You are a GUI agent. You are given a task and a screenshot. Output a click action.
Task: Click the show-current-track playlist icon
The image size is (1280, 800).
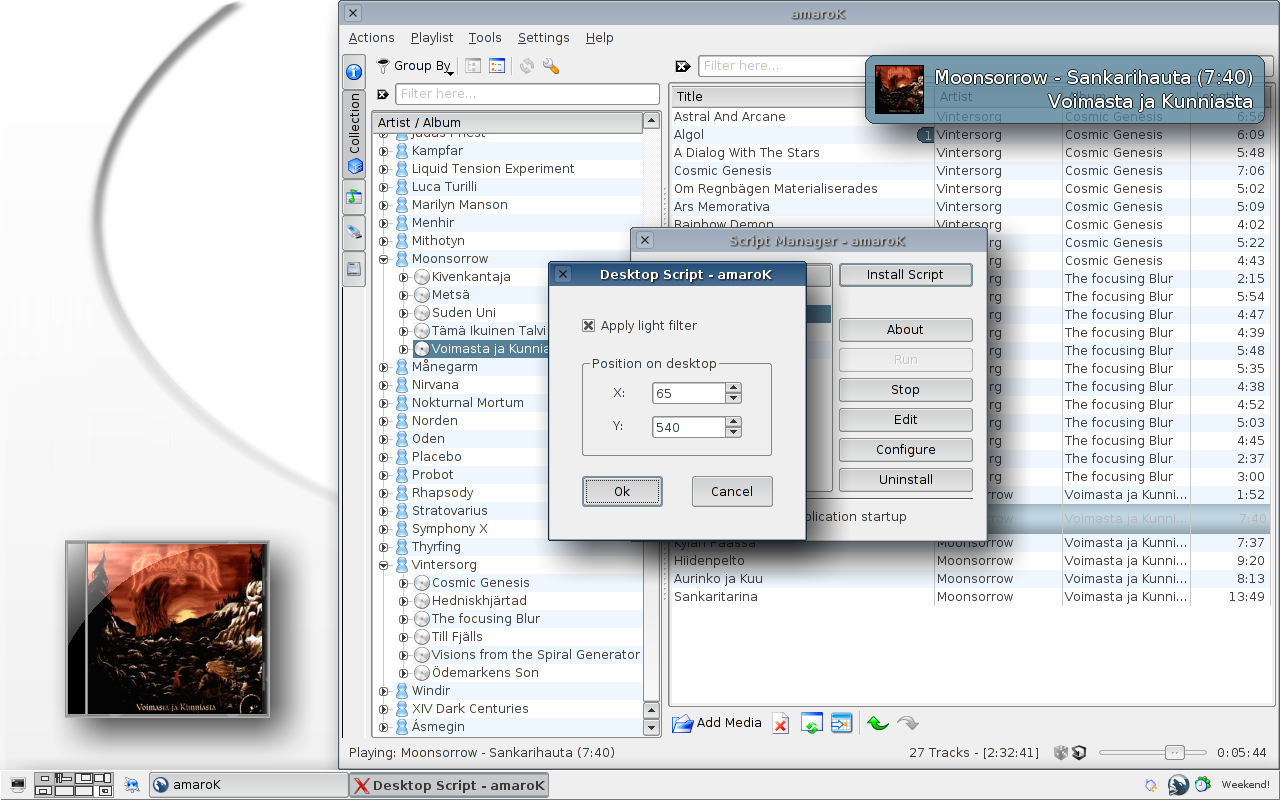(842, 723)
